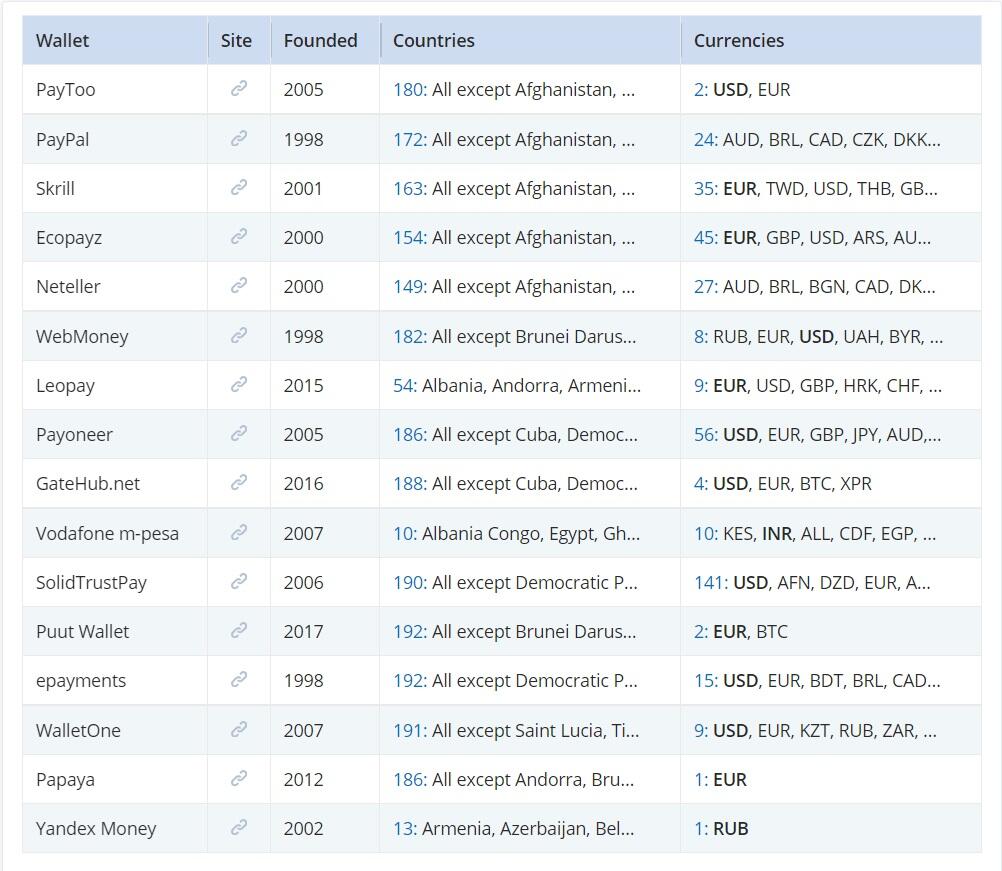The height and width of the screenshot is (871, 1002).
Task: Click Skrill's 163 countries count
Action: click(x=410, y=189)
